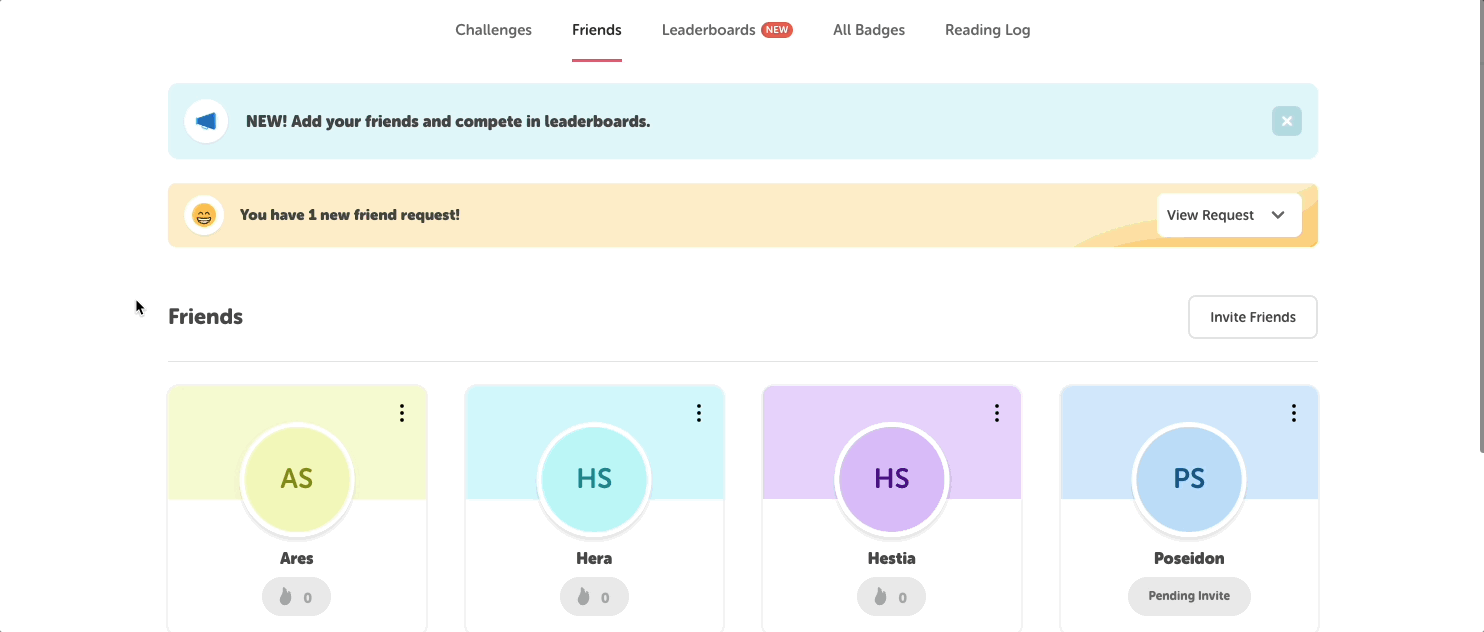
Task: Click the Poseidon PS avatar circle
Action: [x=1189, y=479]
